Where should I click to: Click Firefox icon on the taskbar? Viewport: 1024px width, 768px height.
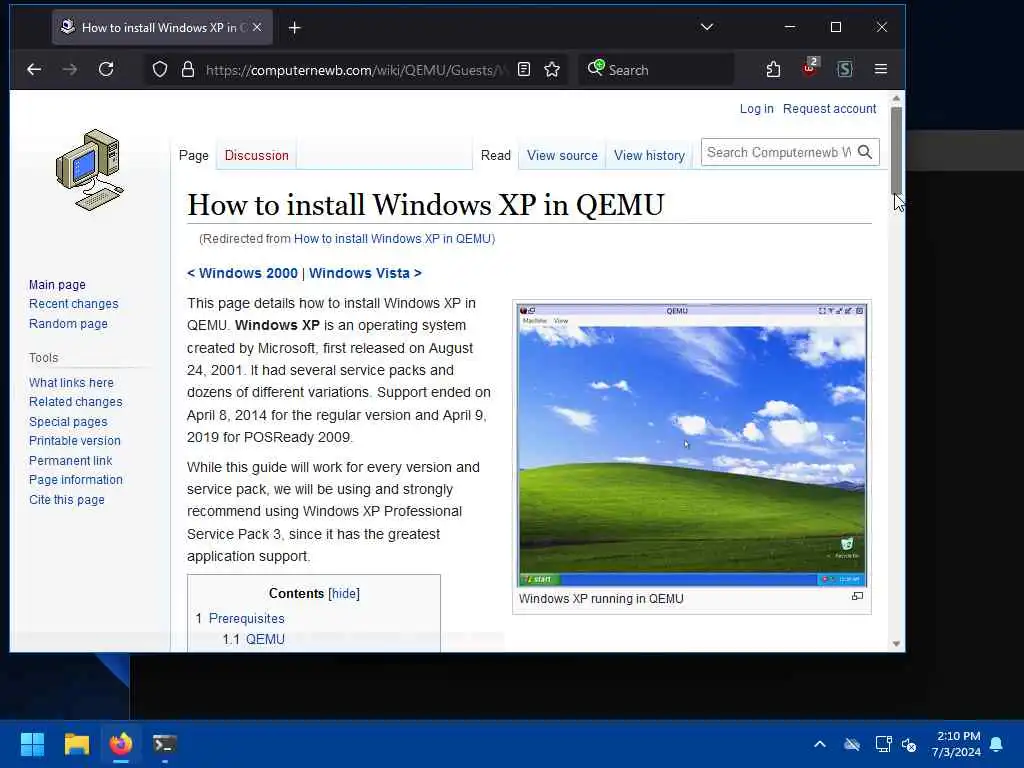point(121,744)
